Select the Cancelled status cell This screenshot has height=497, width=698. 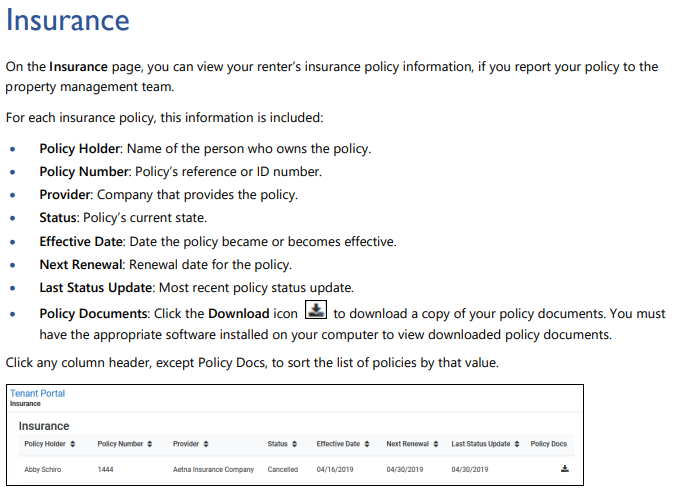tap(283, 469)
